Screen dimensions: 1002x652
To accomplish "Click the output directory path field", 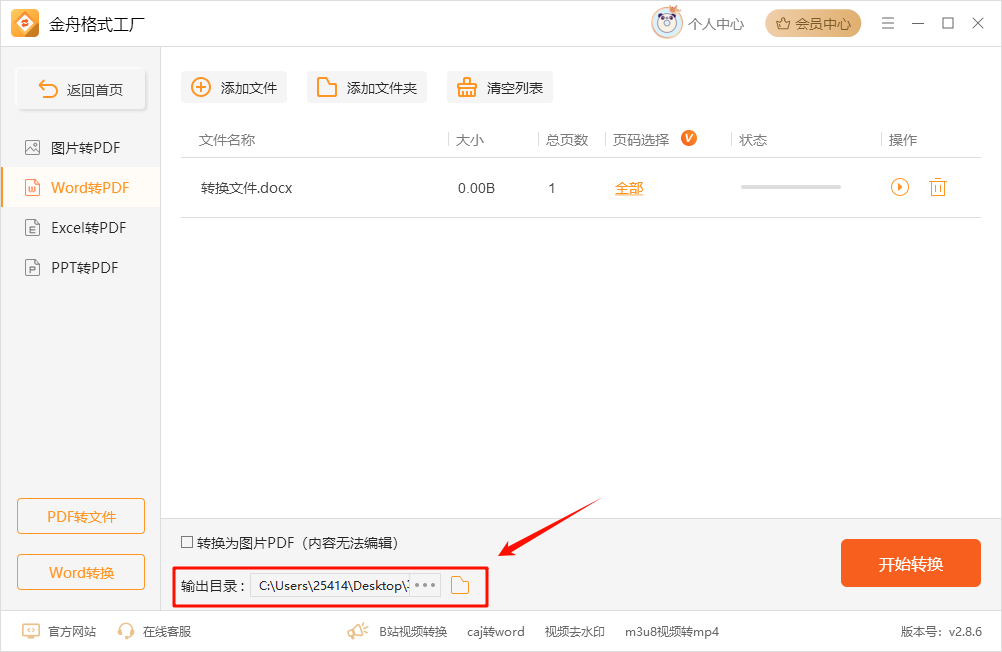I will [x=330, y=586].
